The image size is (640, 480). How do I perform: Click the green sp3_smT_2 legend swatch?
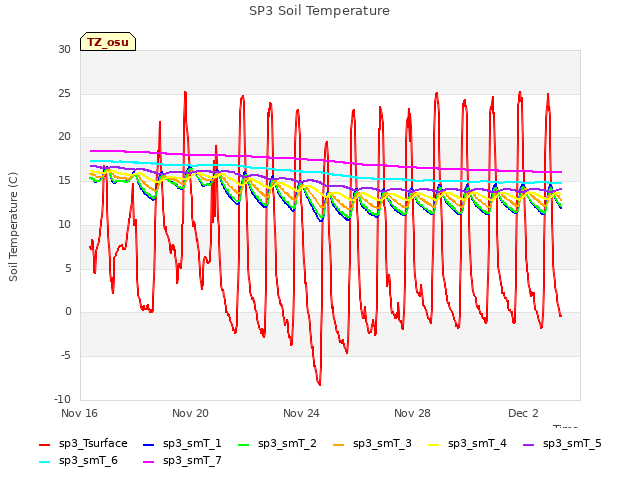tap(243, 444)
